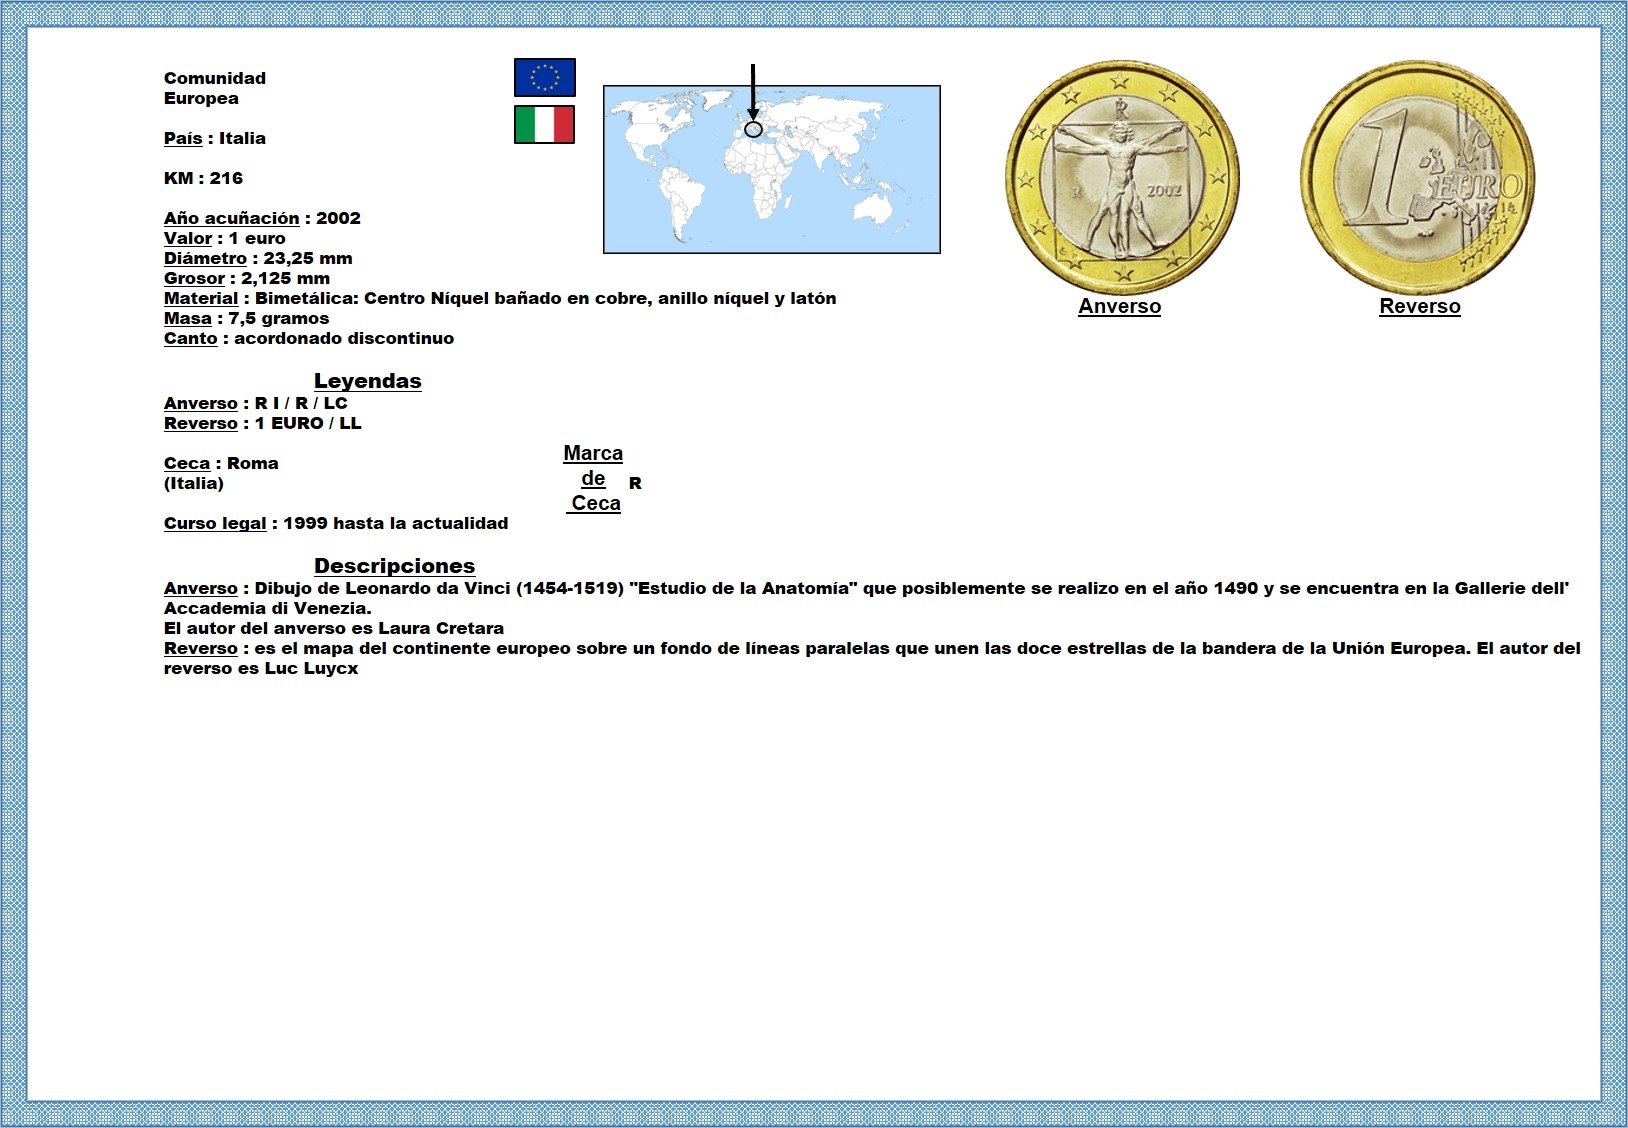Click 'Canto : acordonado discontinuo' line
Viewport: 1628px width, 1128px height.
coord(309,338)
